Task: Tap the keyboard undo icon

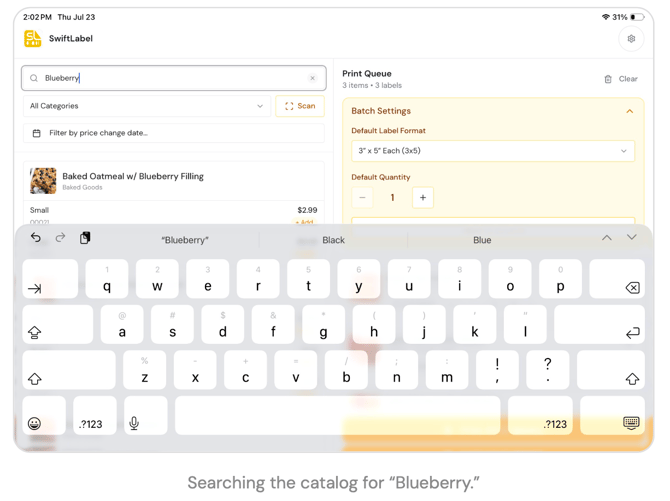Action: click(36, 238)
